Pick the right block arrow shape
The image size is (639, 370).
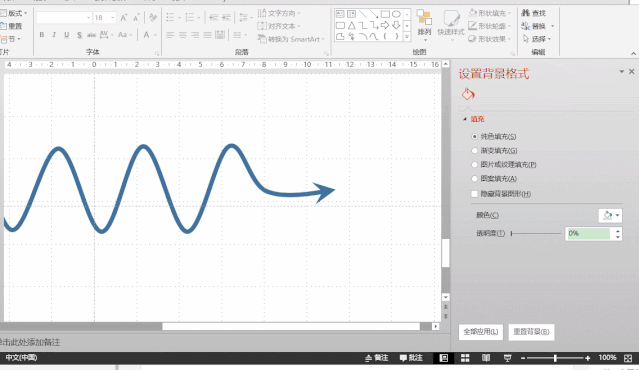[385, 25]
